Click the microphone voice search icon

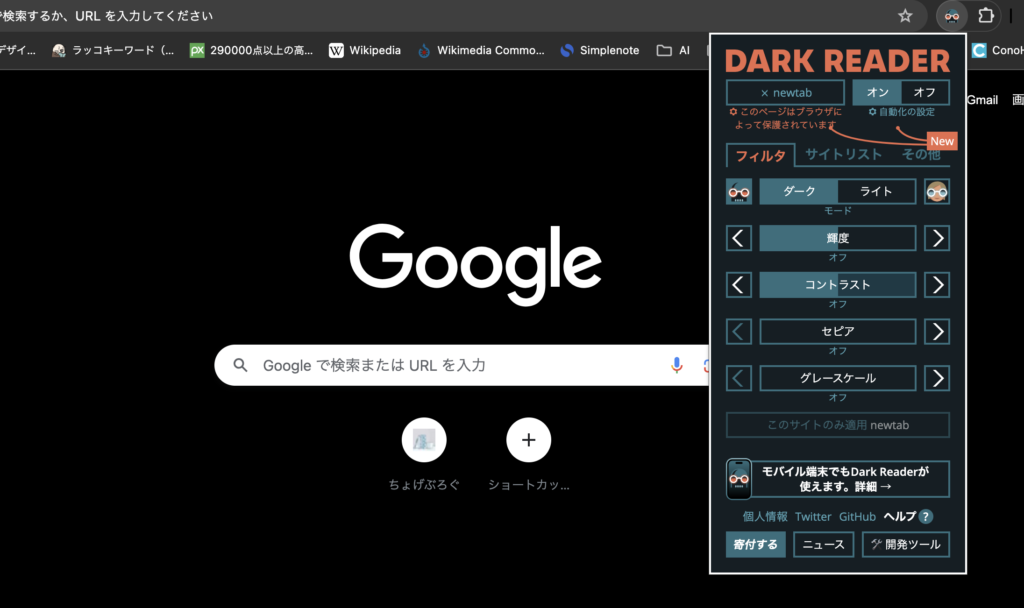(x=677, y=365)
